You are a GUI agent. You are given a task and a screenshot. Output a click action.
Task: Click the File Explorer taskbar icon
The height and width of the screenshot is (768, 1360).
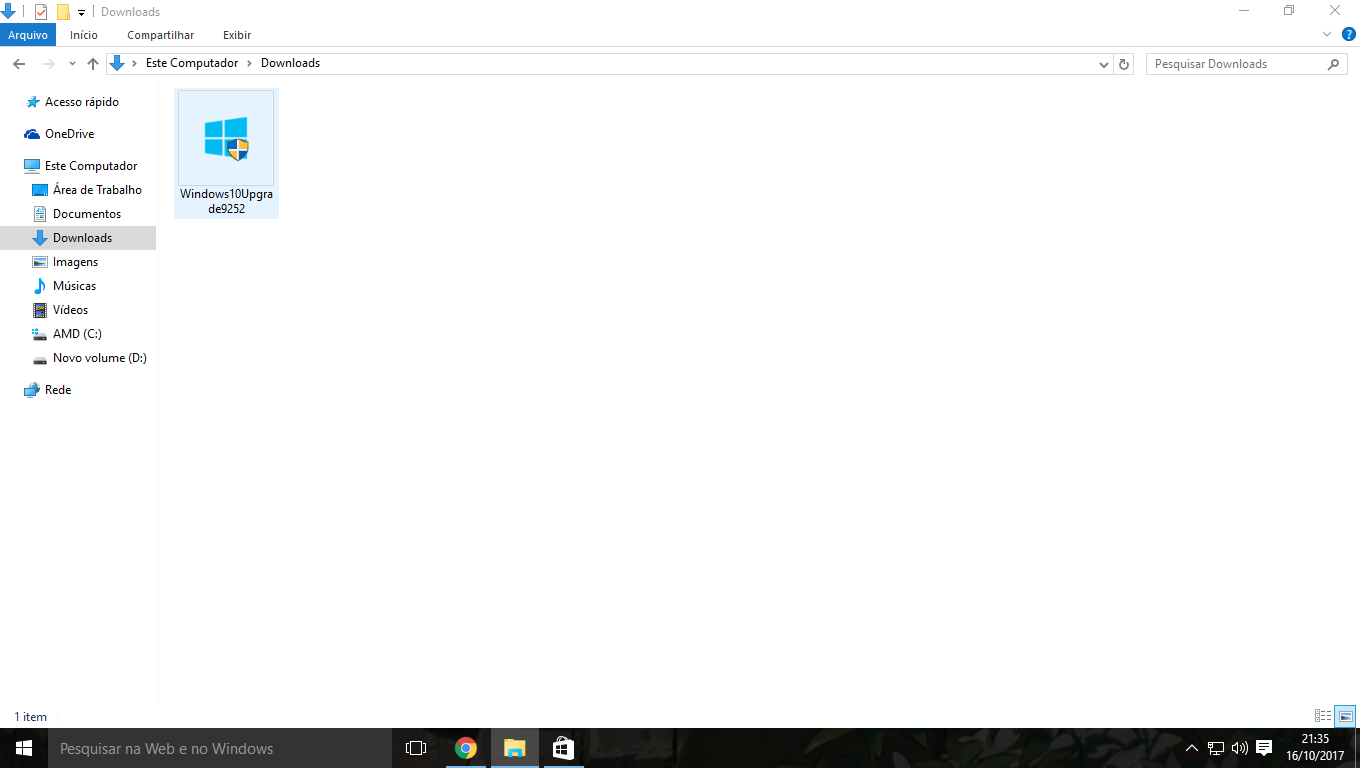515,748
